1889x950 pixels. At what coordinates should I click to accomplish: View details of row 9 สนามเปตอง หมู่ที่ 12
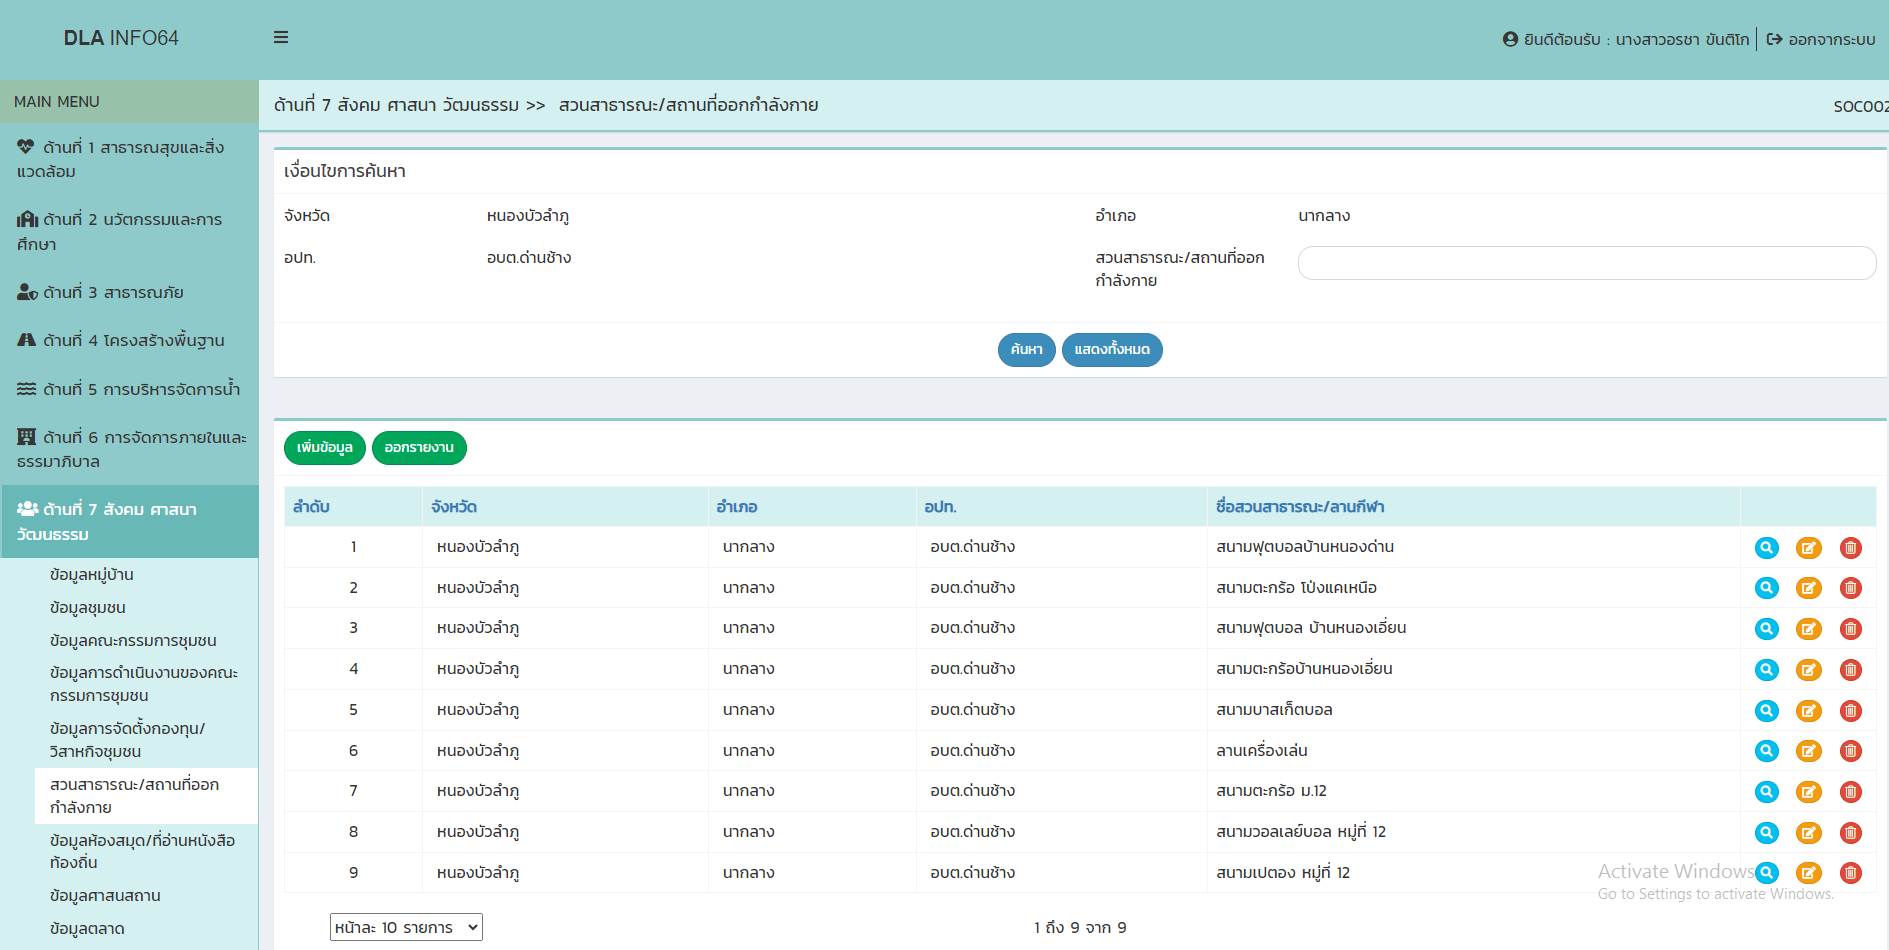pos(1767,873)
